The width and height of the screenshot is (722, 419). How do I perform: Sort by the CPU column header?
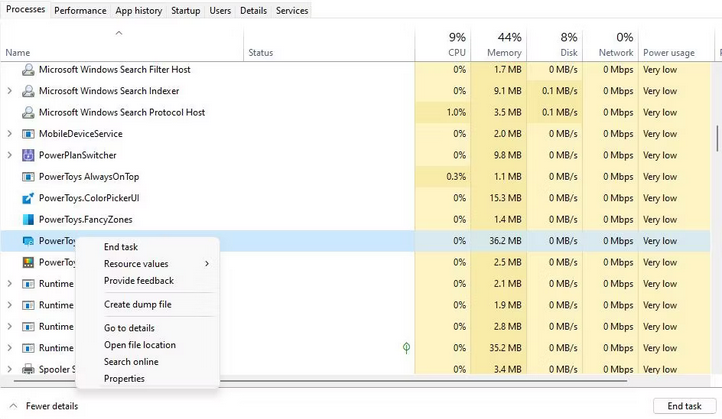(x=443, y=45)
